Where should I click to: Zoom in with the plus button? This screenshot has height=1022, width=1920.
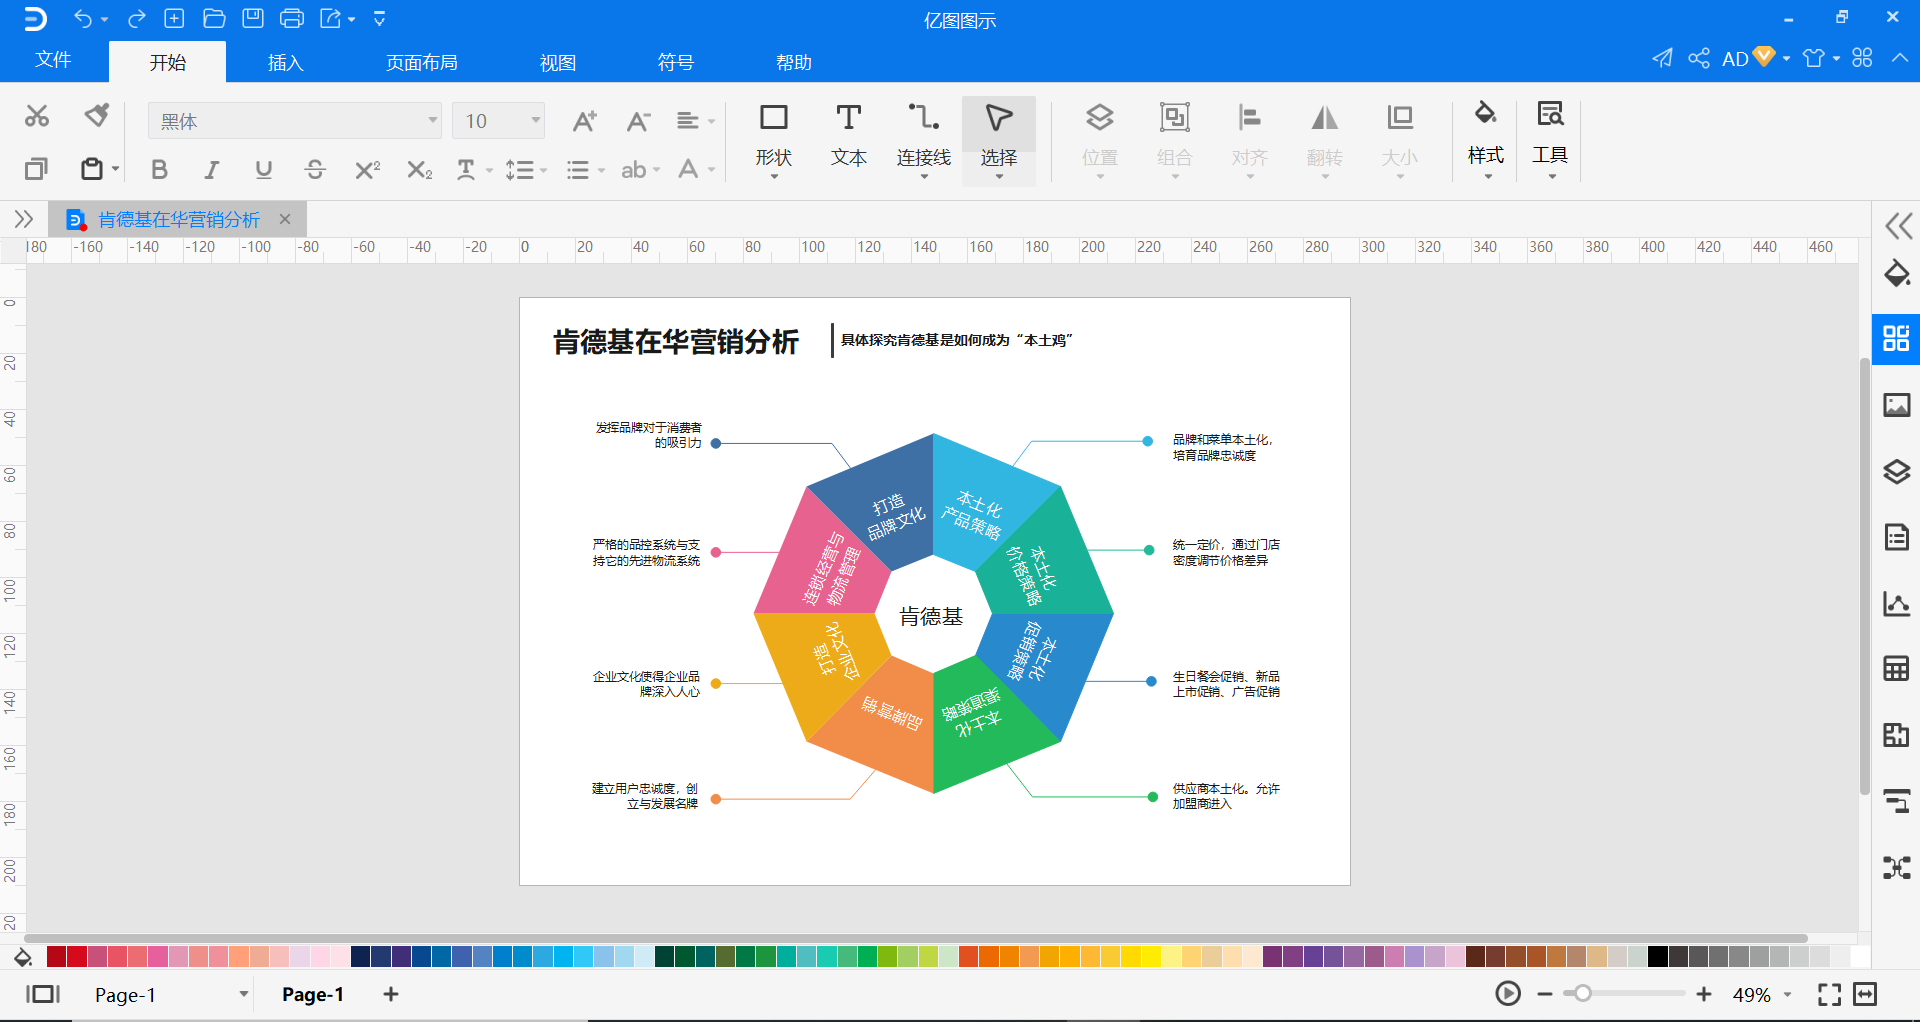pyautogui.click(x=1704, y=994)
